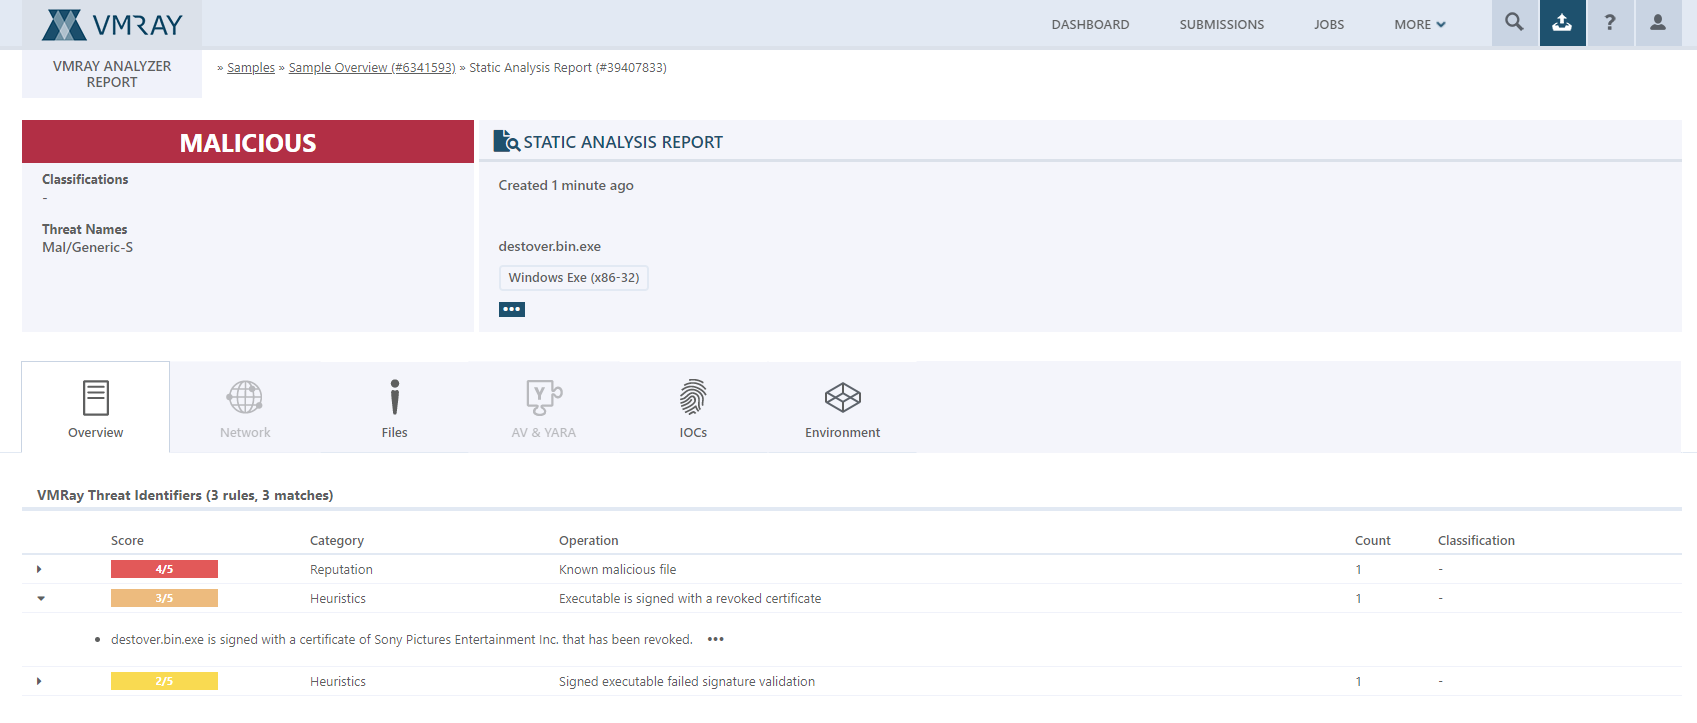Screen dimensions: 1697x723
Task: Click the Operation column header
Action: point(589,541)
